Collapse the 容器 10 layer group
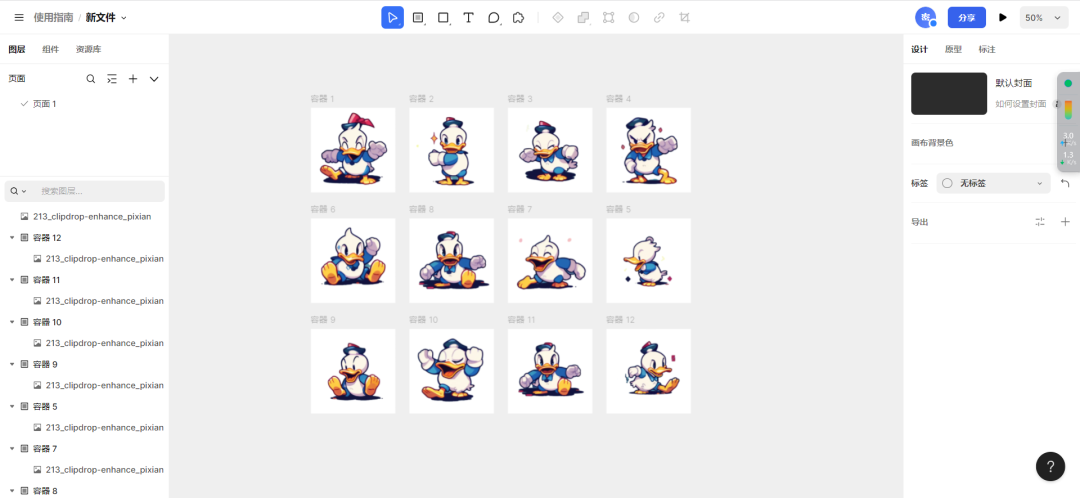This screenshot has height=498, width=1080. click(12, 322)
